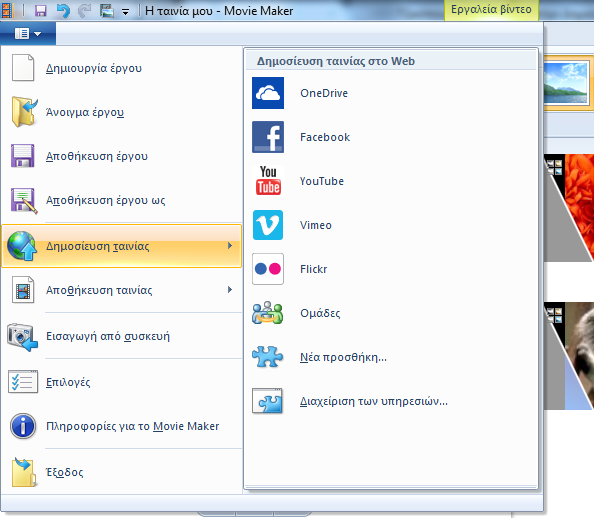Choose Έξοδος to quit
Viewport: 594px width, 518px height.
[122, 472]
